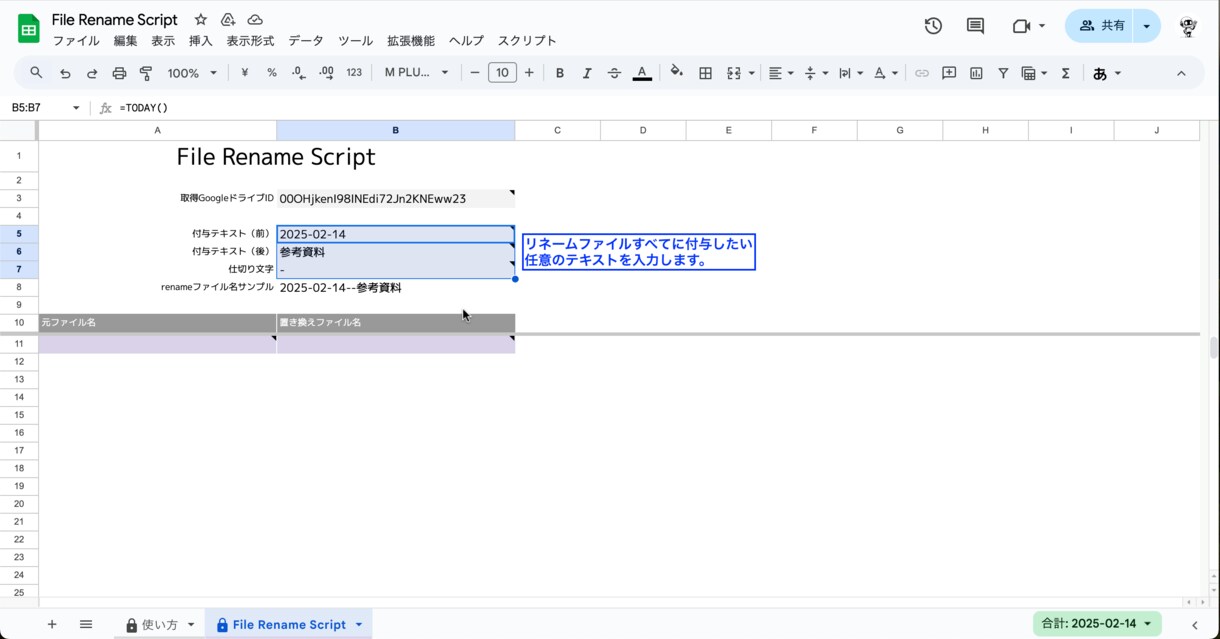Open the 表示形式 menu

(x=250, y=41)
